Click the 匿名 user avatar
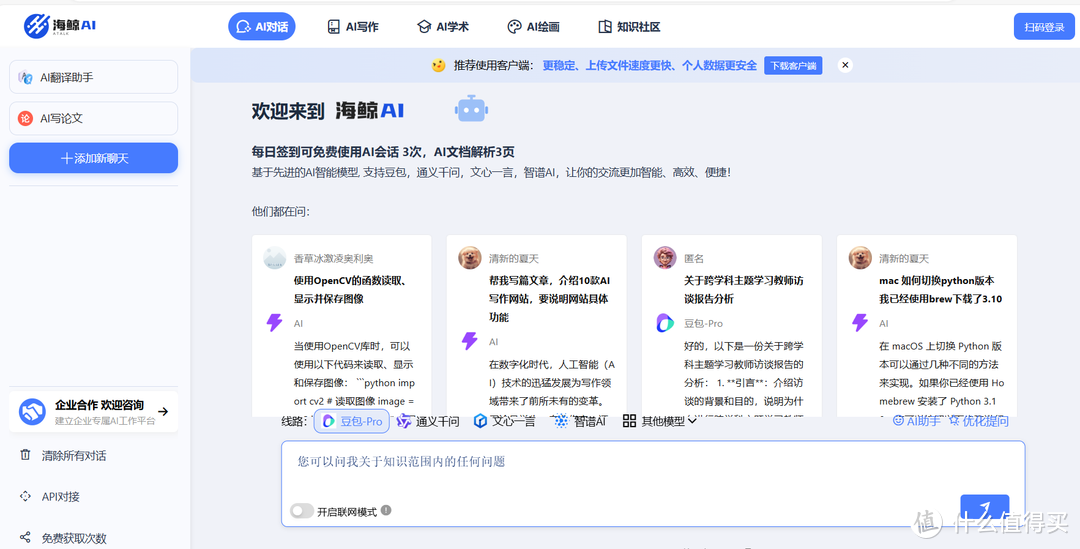The height and width of the screenshot is (549, 1080). coord(665,258)
